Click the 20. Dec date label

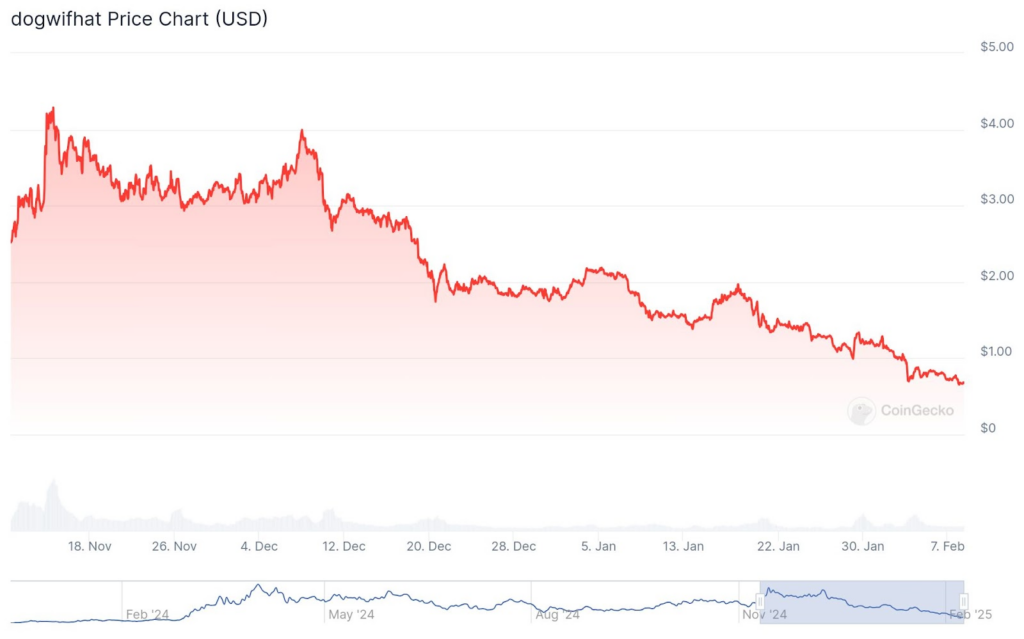pyautogui.click(x=429, y=546)
